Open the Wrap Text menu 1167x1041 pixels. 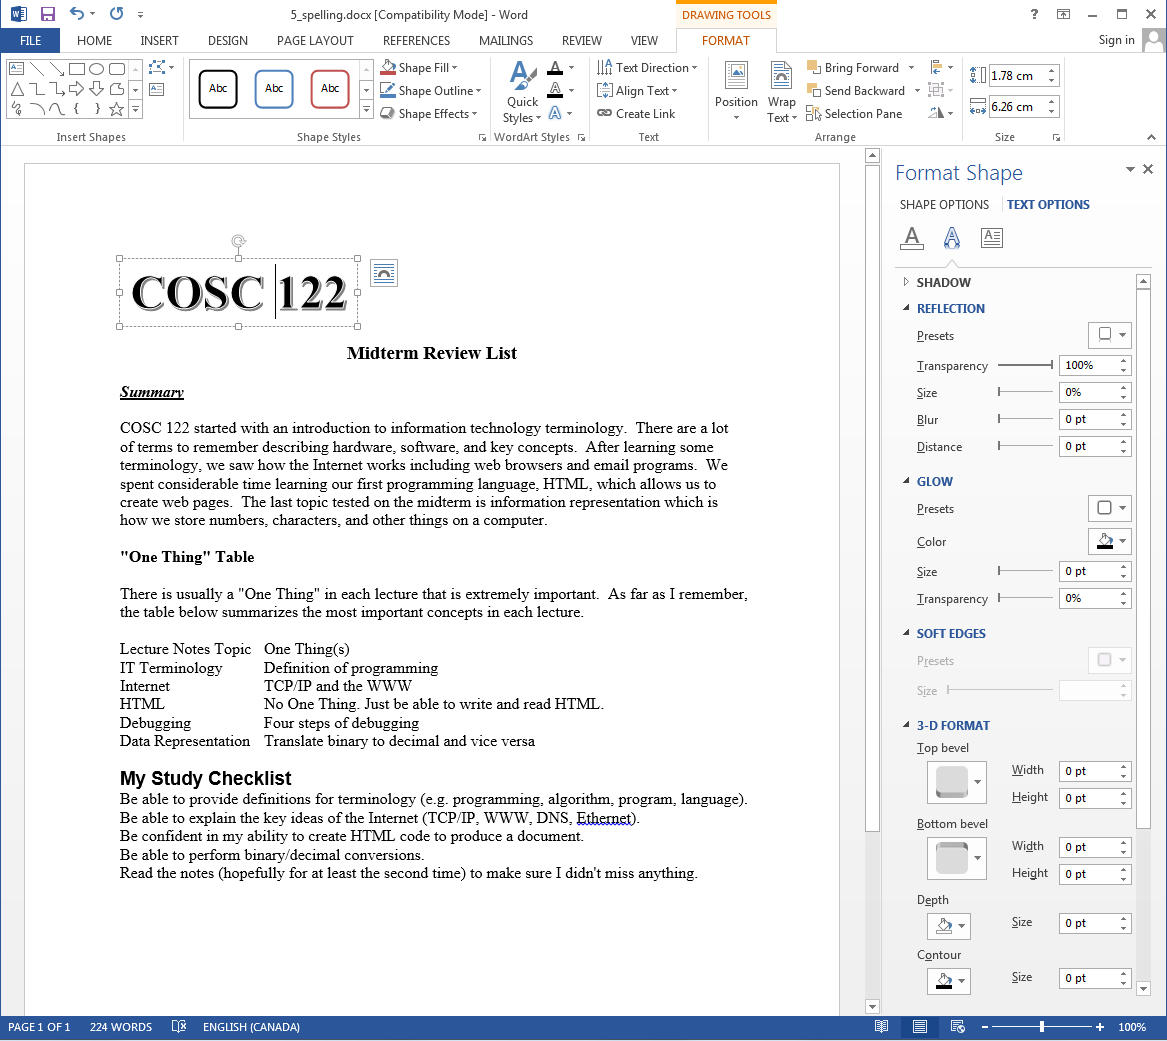point(781,92)
